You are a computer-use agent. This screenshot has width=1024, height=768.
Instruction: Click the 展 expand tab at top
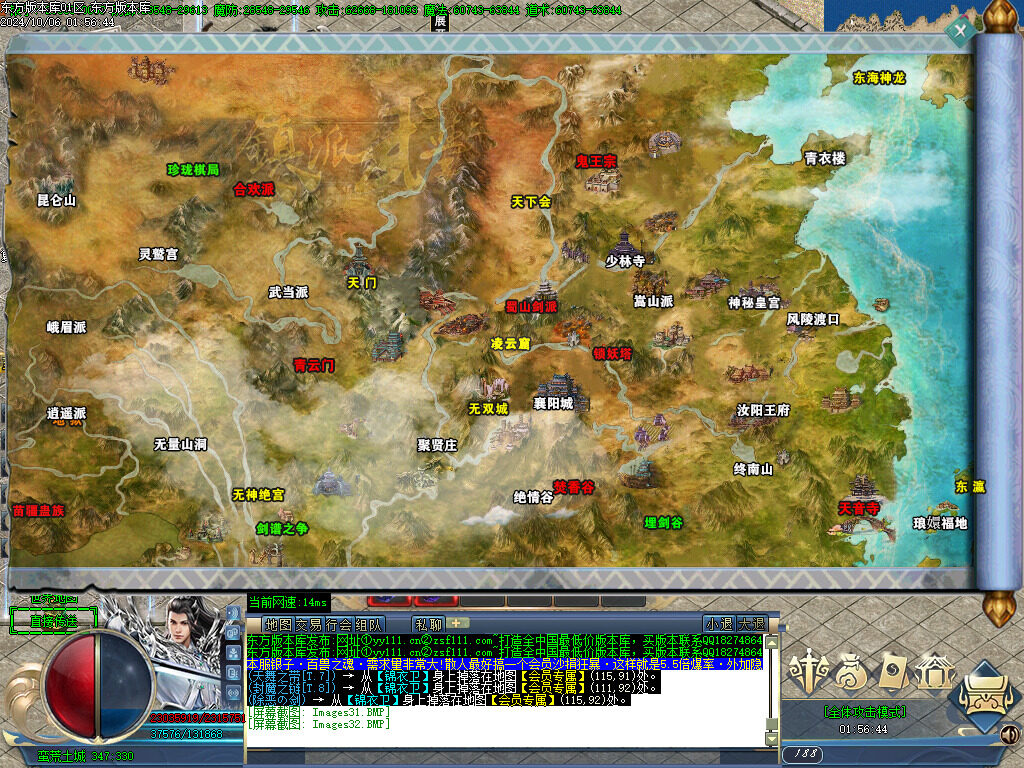(441, 22)
